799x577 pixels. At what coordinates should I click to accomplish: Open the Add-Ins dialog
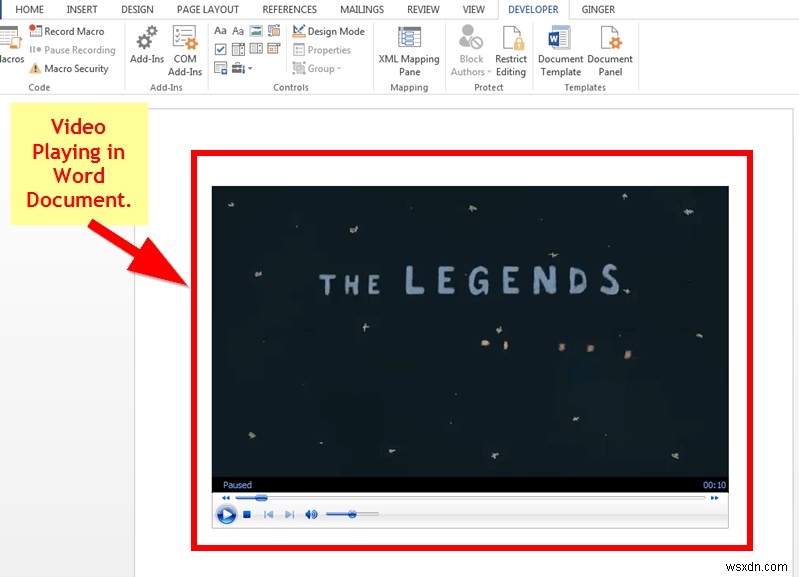pos(147,46)
